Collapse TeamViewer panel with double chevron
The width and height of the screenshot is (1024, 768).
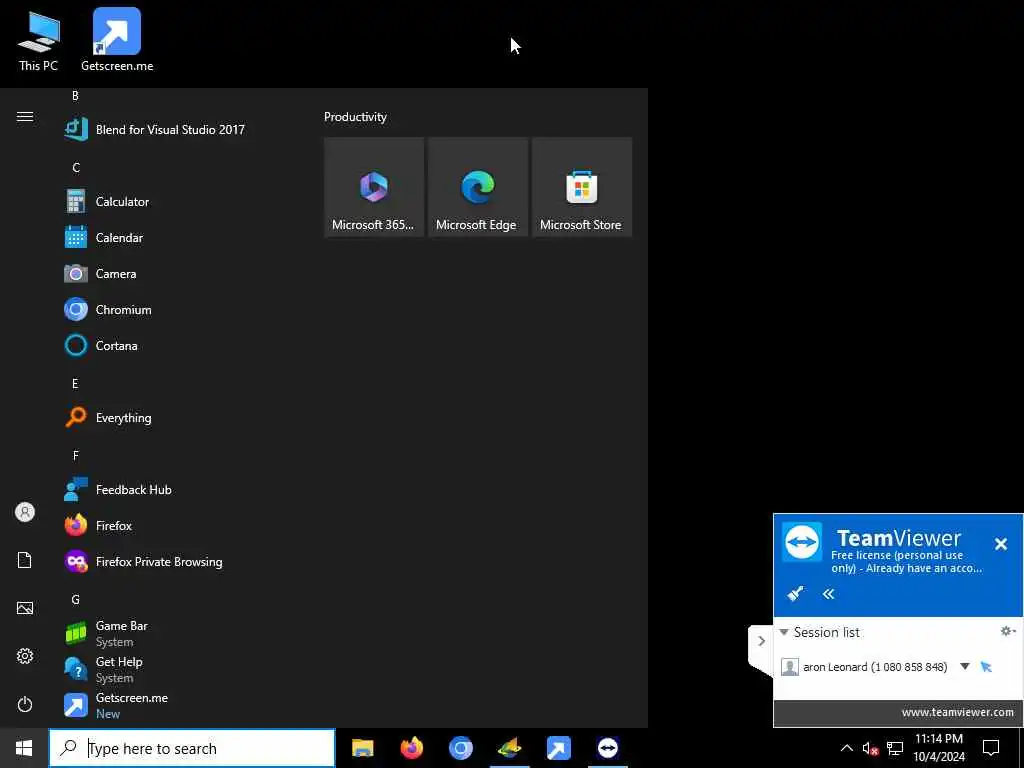(x=828, y=594)
